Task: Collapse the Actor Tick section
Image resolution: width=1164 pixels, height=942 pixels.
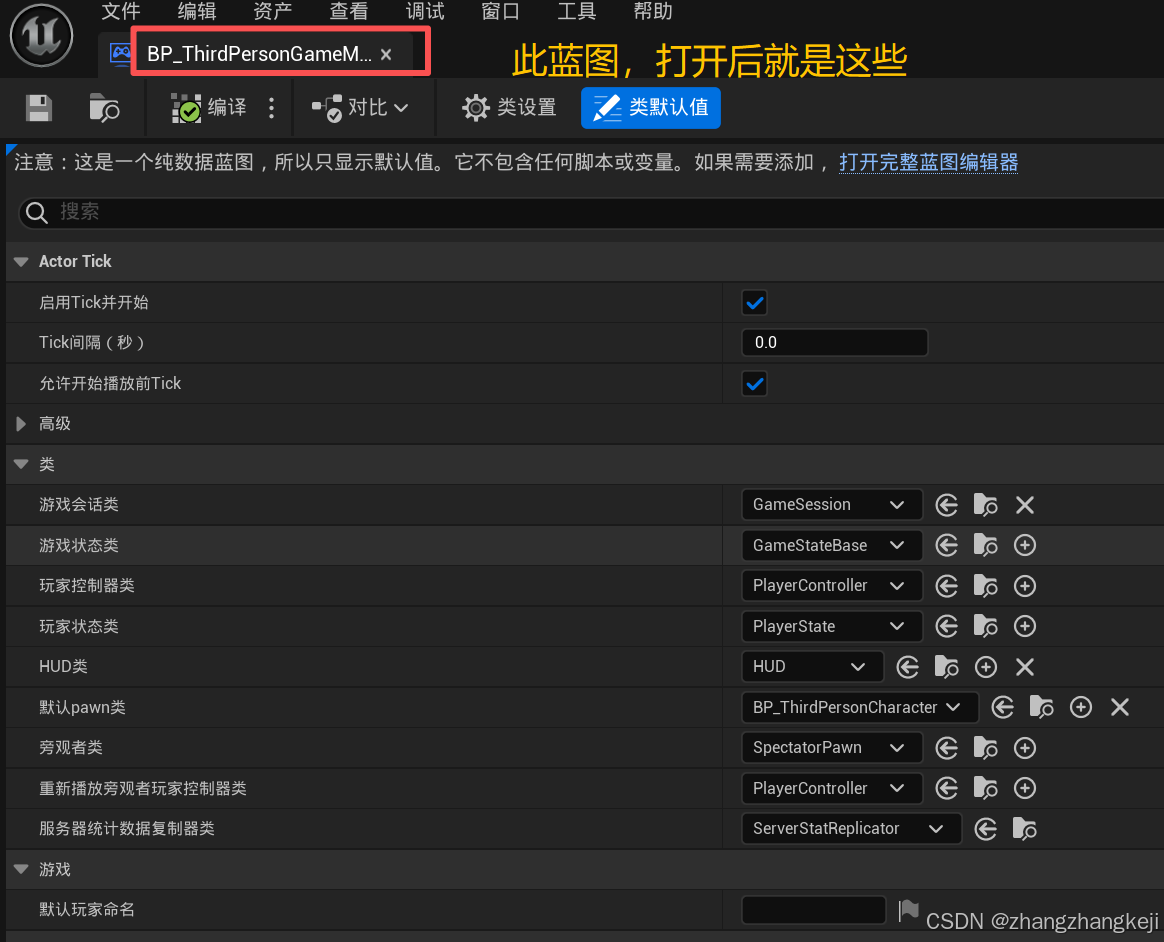Action: (x=21, y=261)
